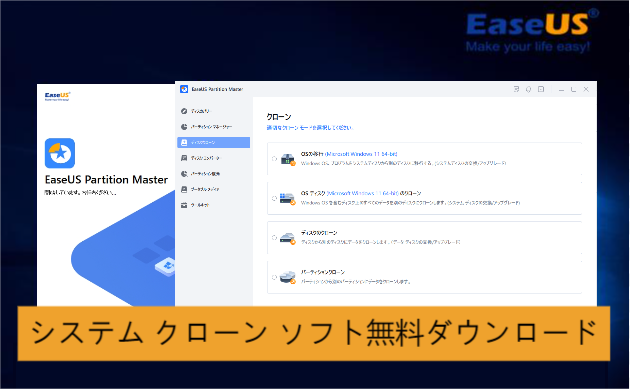Screen dimensions: 630x389
Task: Maximize the EaseUS Partition Master window
Action: 573,89
